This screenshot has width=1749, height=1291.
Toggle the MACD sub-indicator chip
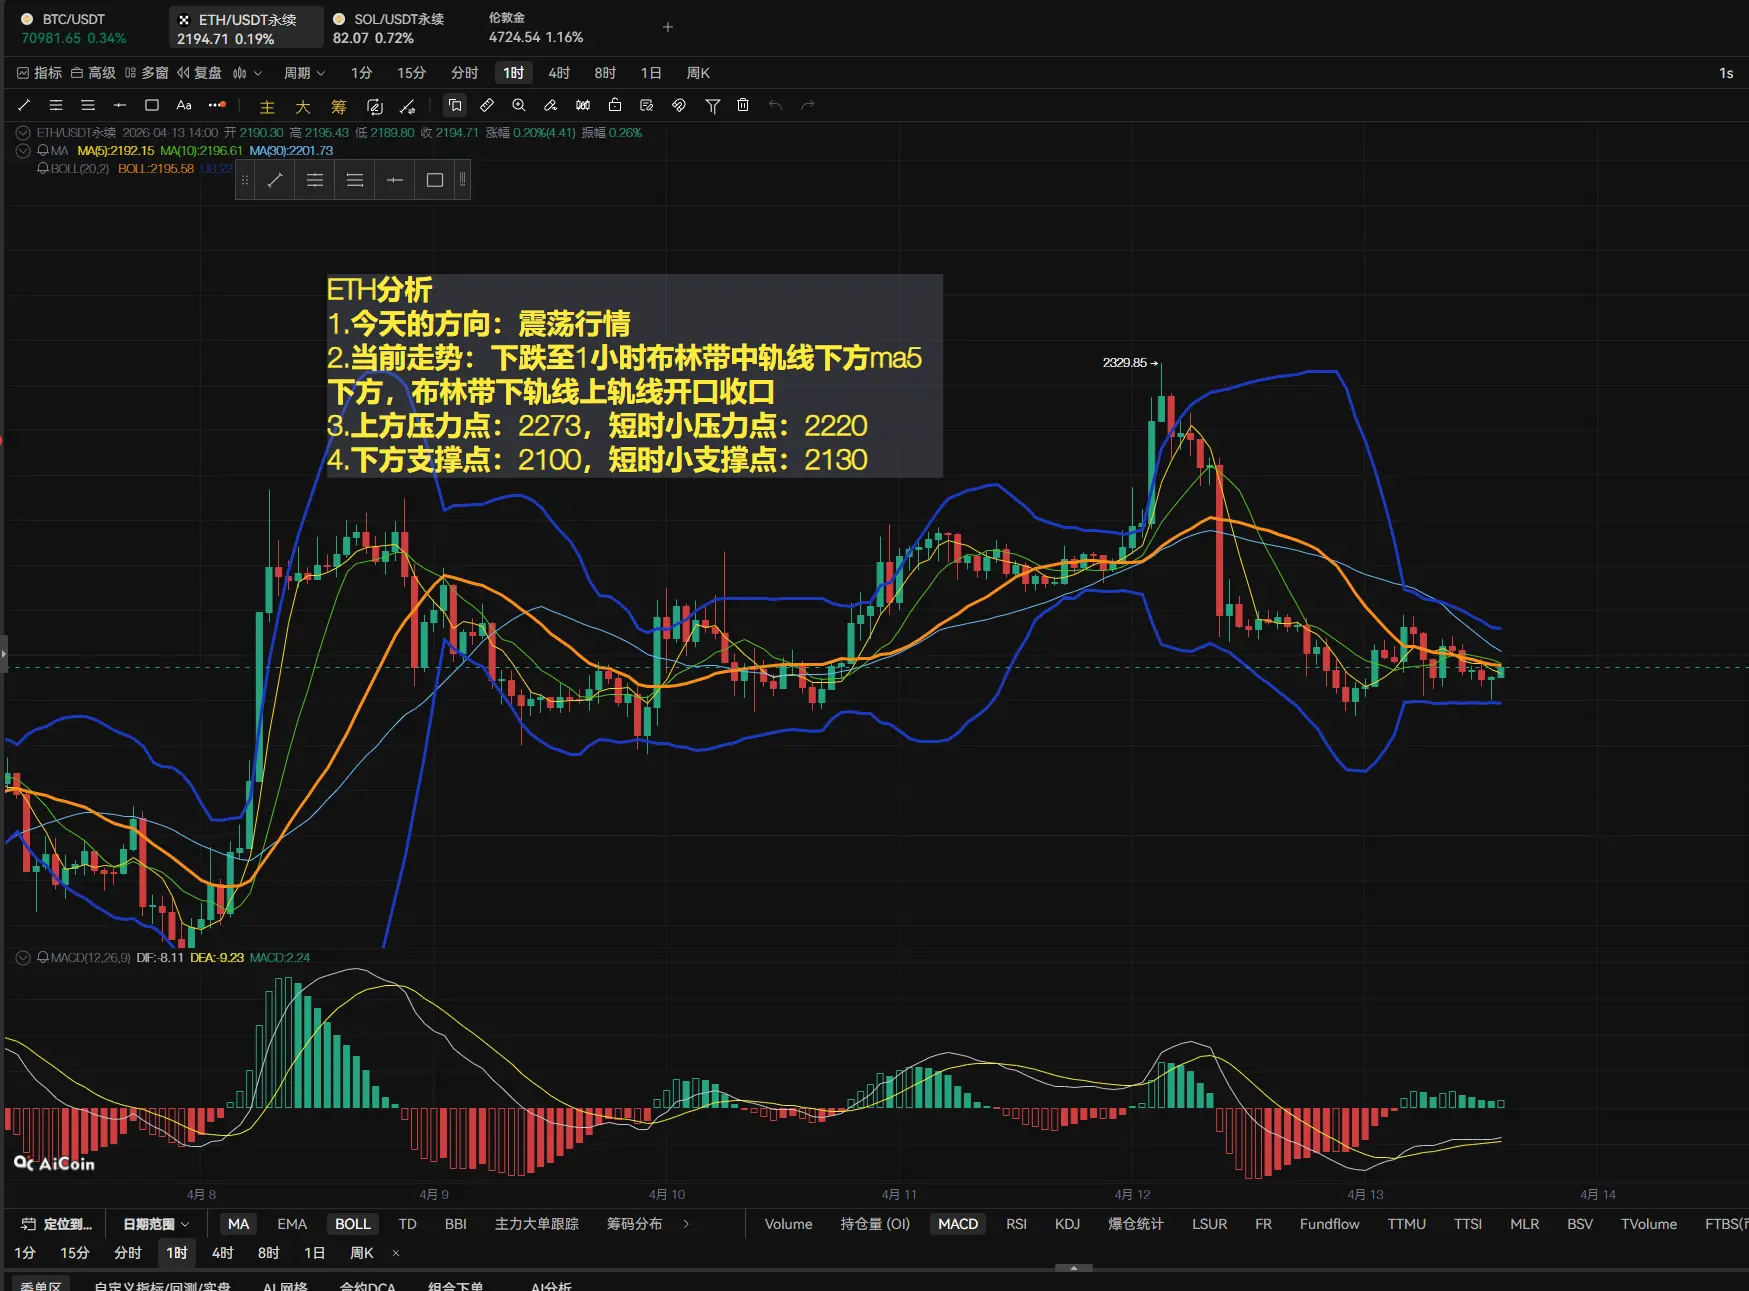[x=958, y=1224]
